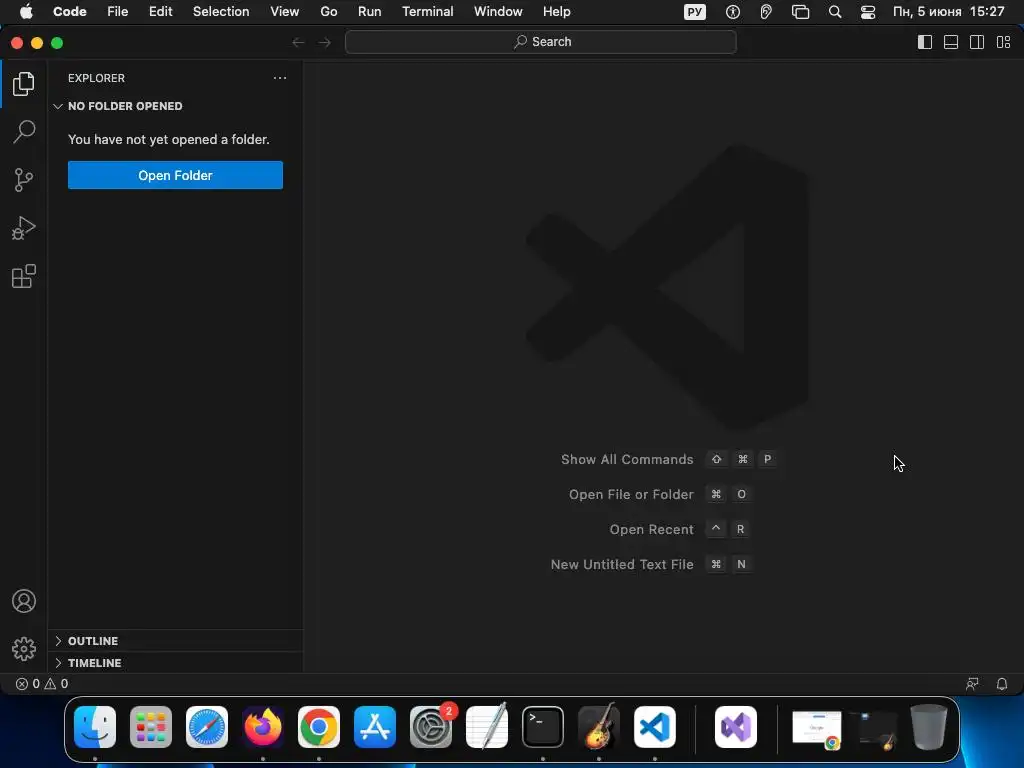Open the Window menu
Viewport: 1024px width, 768px height.
(498, 12)
